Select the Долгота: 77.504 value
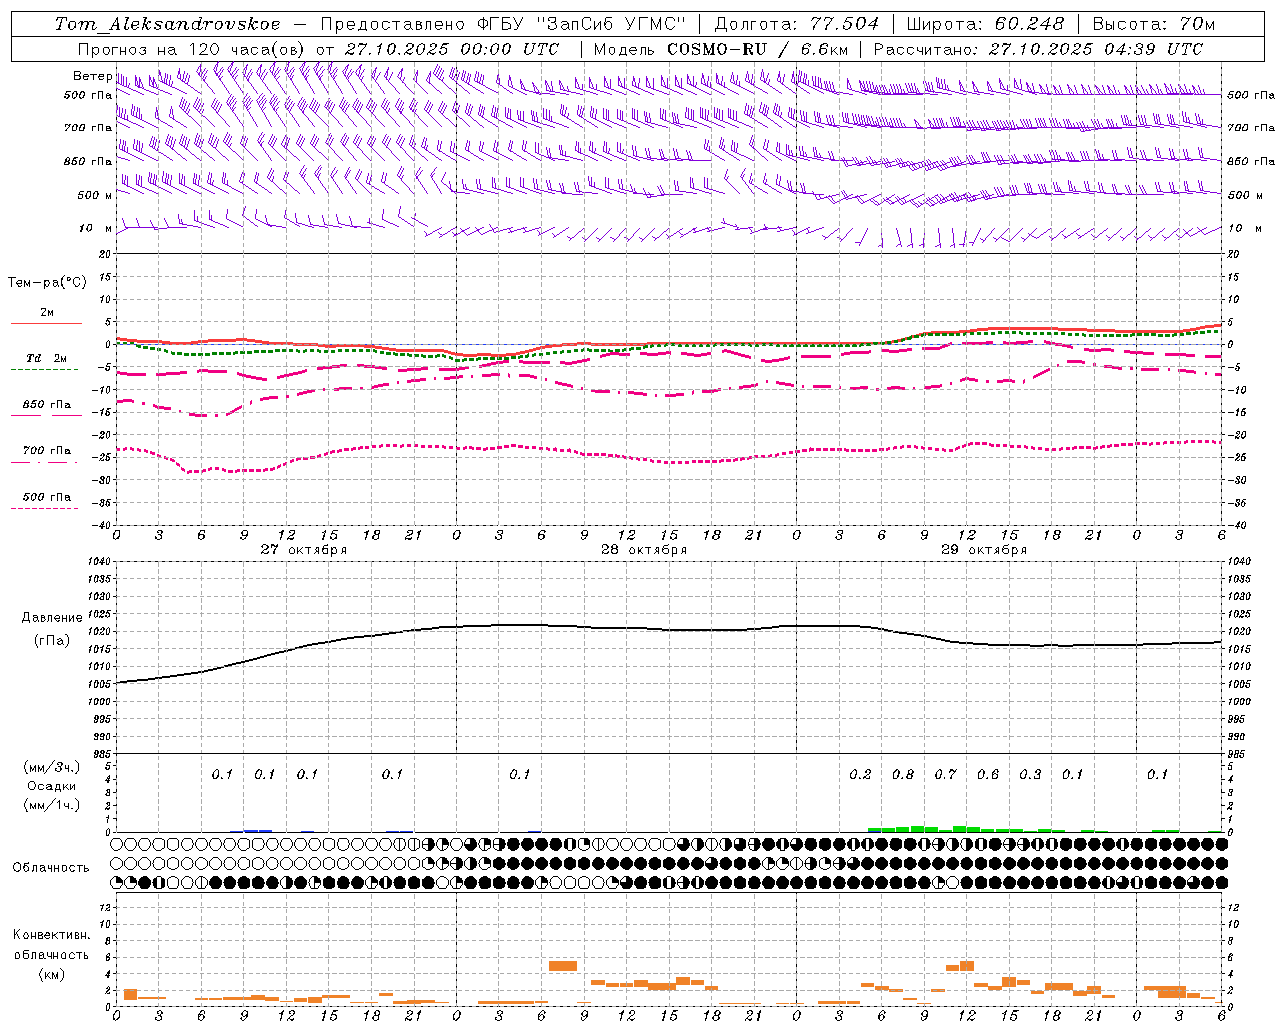Screen dimensions: 1280x1024 pos(796,24)
